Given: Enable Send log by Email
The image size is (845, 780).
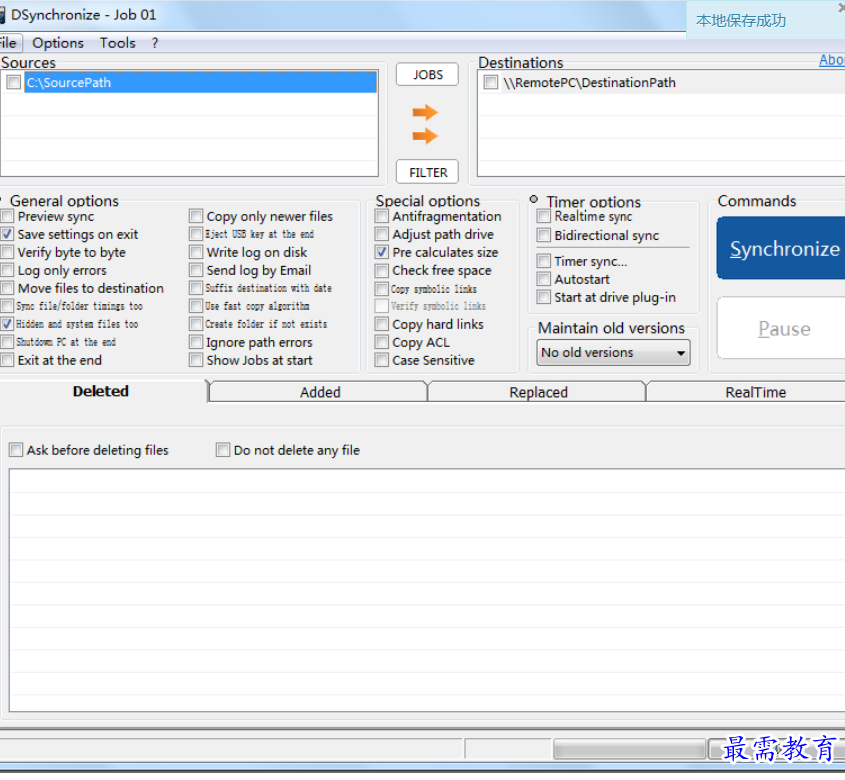Looking at the screenshot, I should pos(196,270).
